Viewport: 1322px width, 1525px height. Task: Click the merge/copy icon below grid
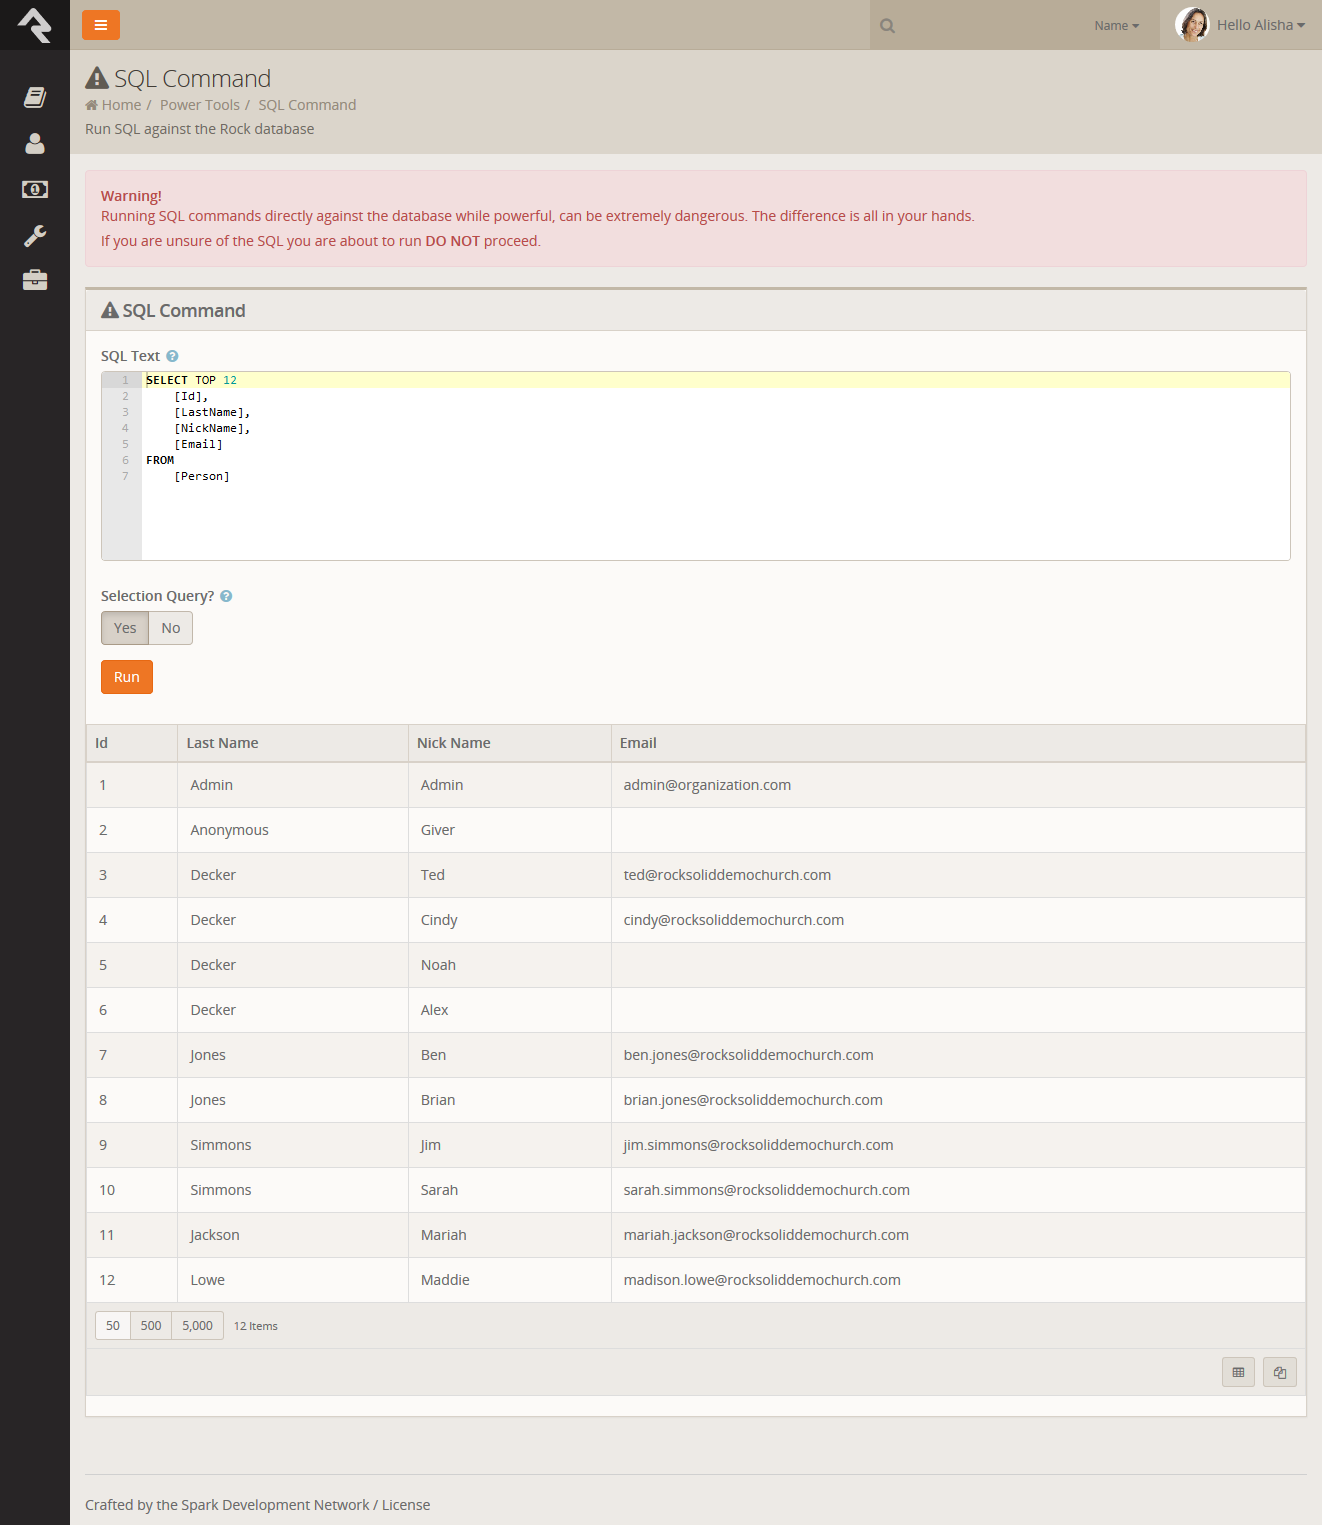pos(1280,1372)
